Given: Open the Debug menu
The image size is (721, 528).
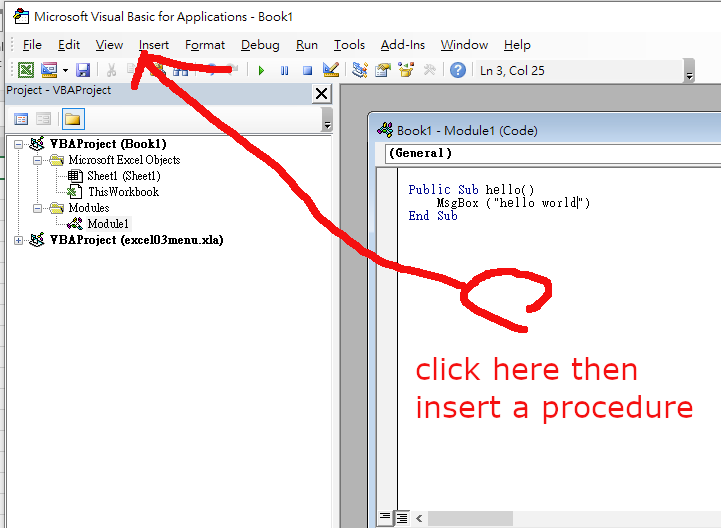Looking at the screenshot, I should tap(260, 45).
